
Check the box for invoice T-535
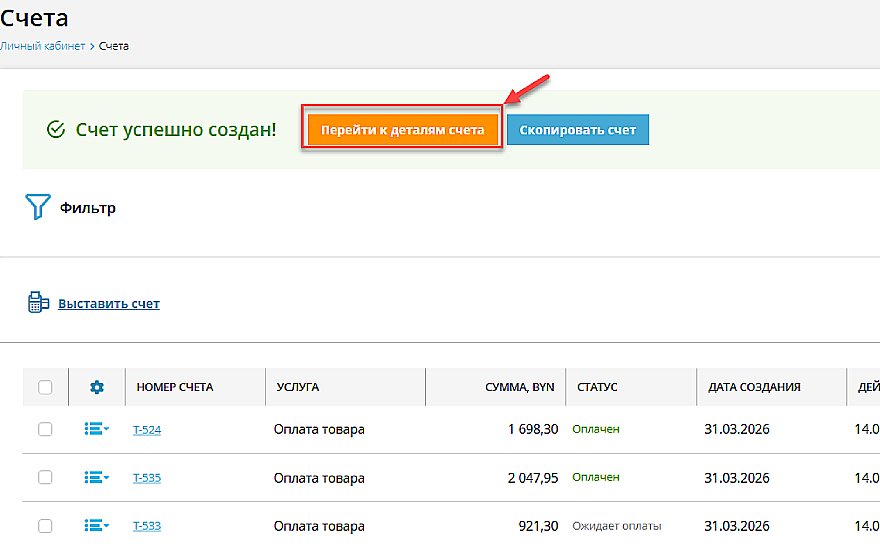(45, 477)
